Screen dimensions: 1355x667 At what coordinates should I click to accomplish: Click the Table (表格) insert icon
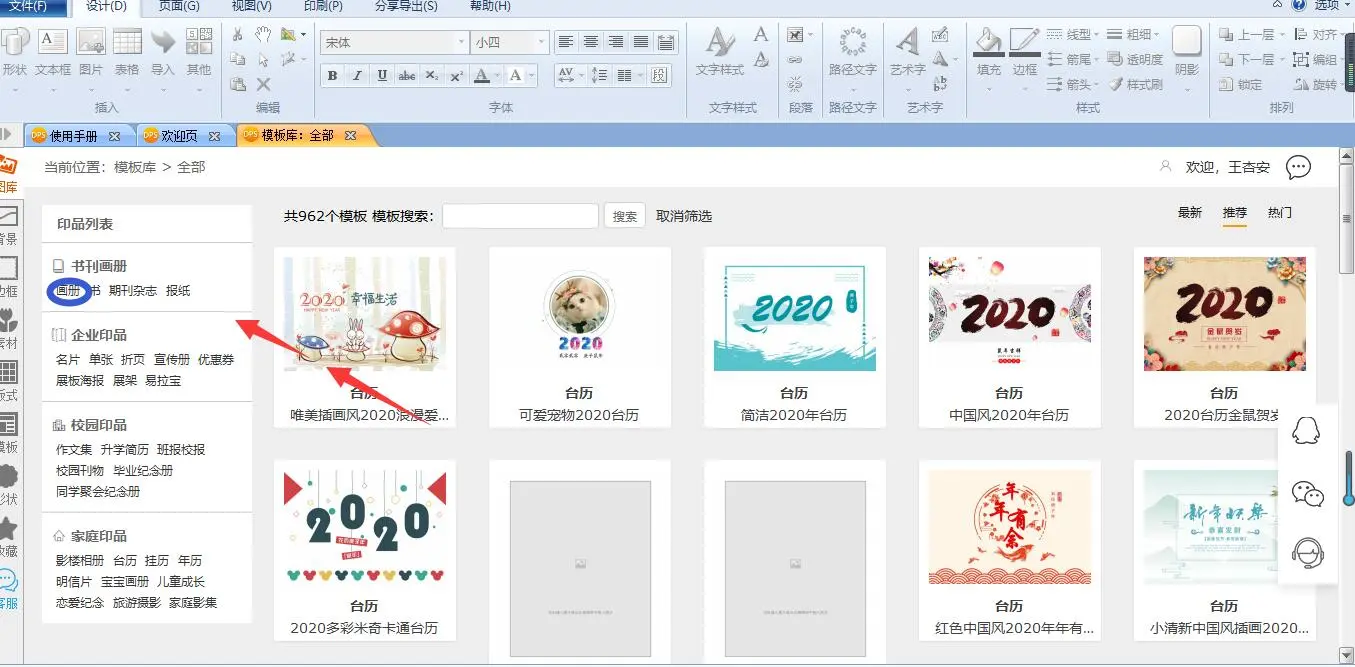point(127,52)
